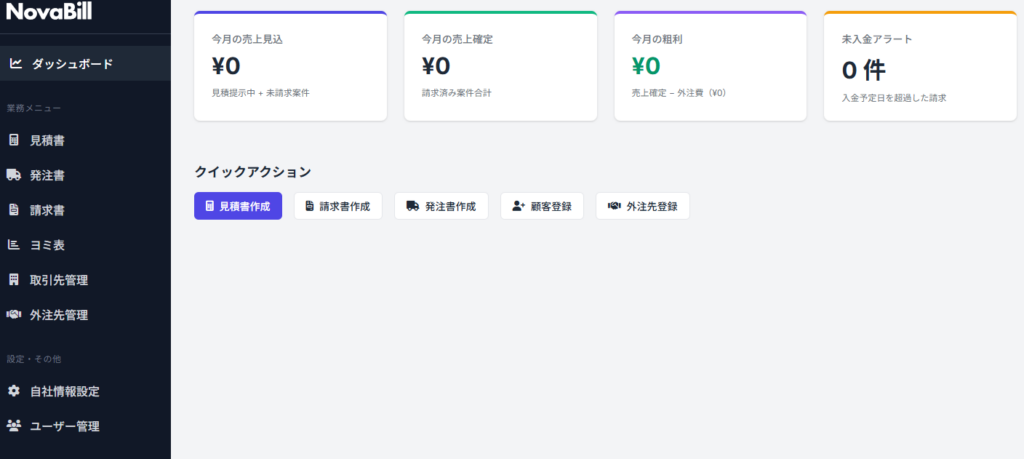The height and width of the screenshot is (459, 1024).
Task: Go to 取引先管理 page
Action: click(x=59, y=280)
